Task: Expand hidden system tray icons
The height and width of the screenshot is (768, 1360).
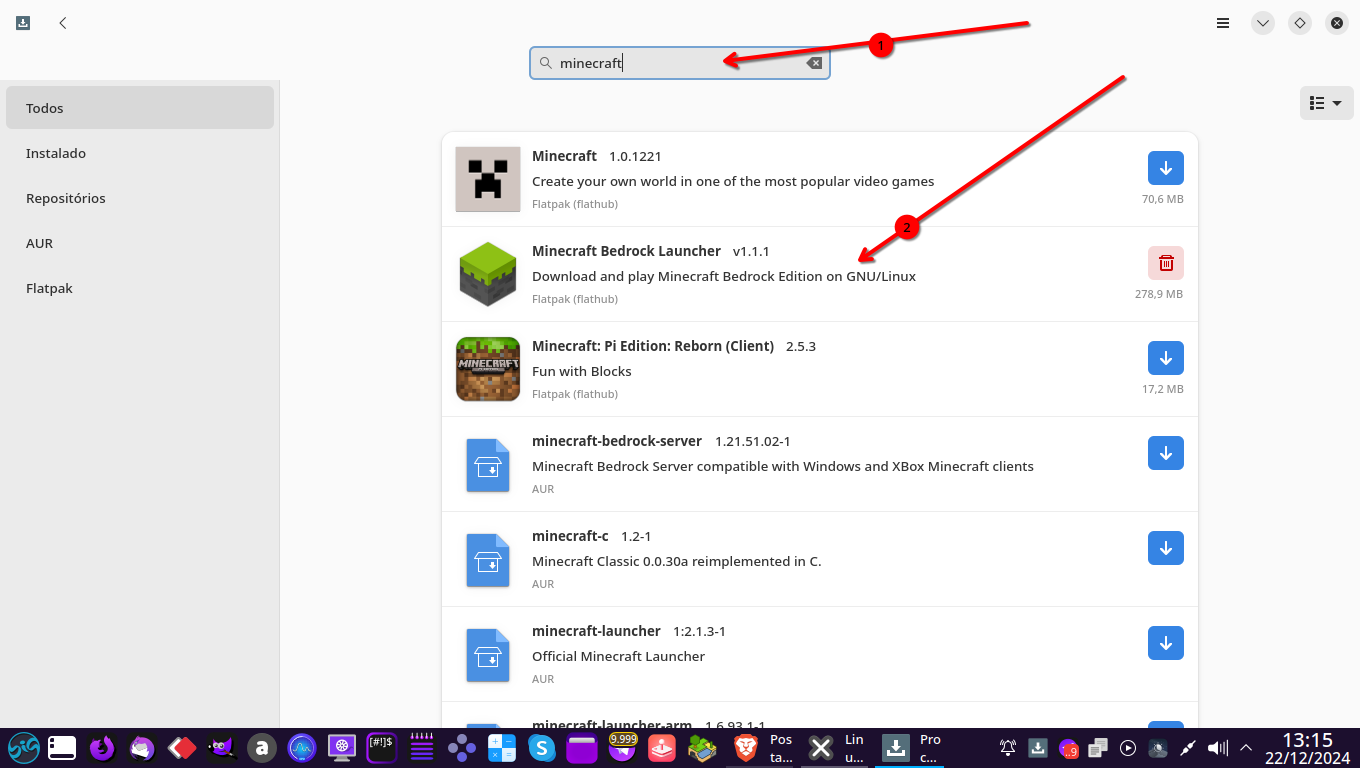Action: pos(1247,747)
